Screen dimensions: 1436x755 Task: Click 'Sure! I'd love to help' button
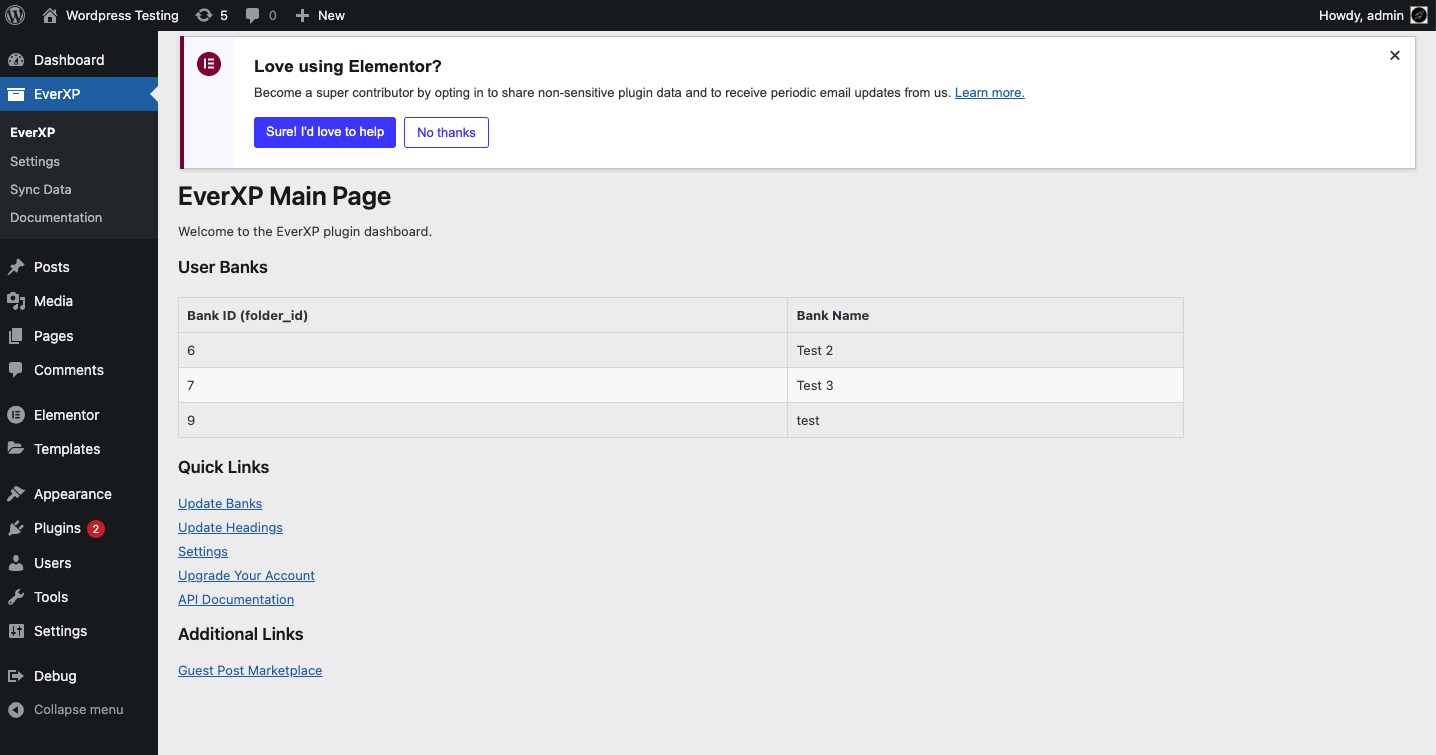pyautogui.click(x=325, y=132)
